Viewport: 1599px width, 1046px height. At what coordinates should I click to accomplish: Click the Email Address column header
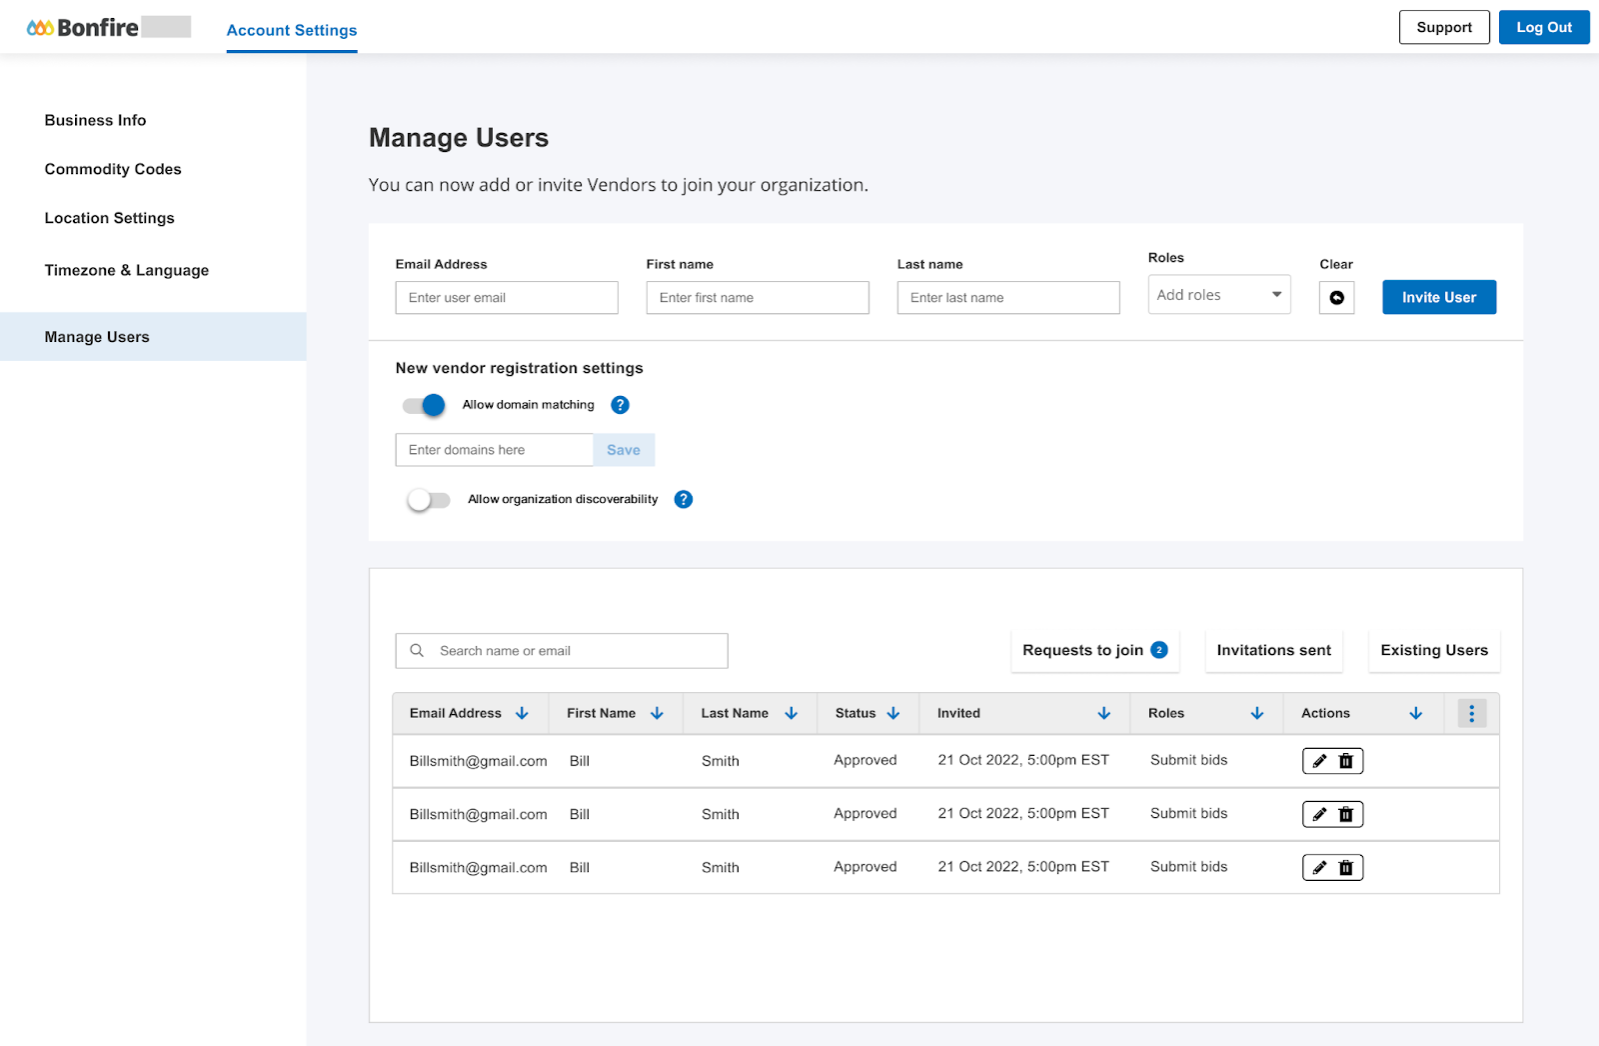click(x=455, y=713)
